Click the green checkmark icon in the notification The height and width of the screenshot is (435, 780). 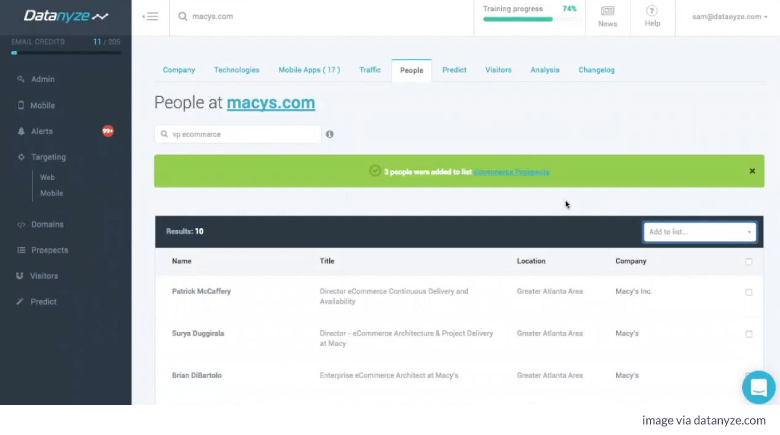pyautogui.click(x=375, y=171)
